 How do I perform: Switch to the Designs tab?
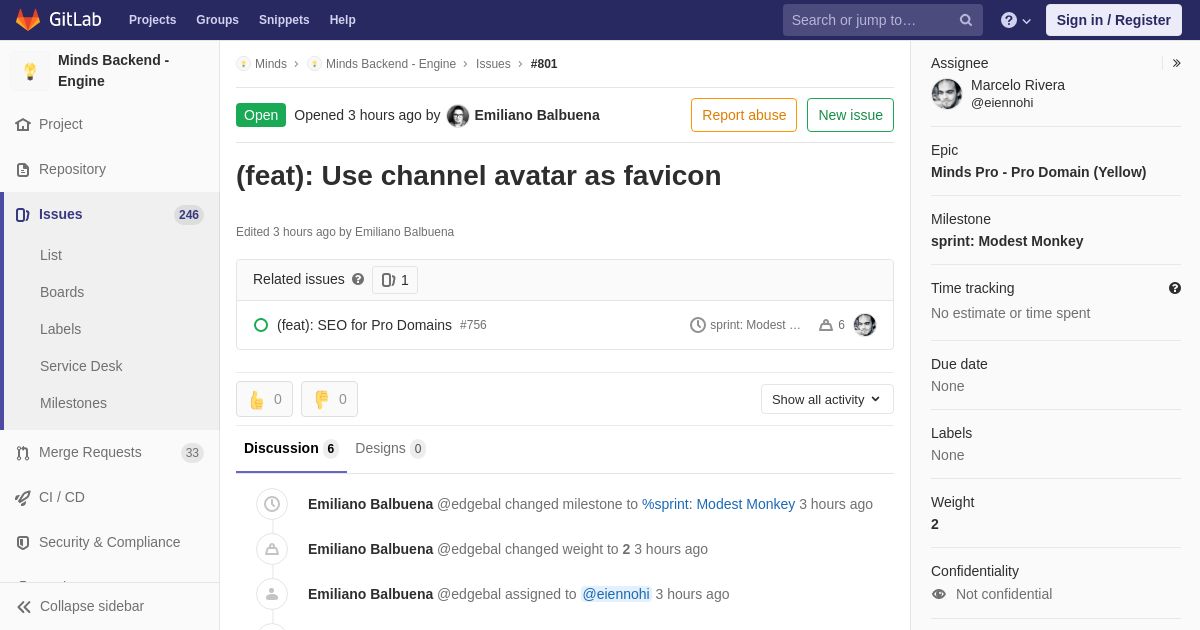click(390, 449)
